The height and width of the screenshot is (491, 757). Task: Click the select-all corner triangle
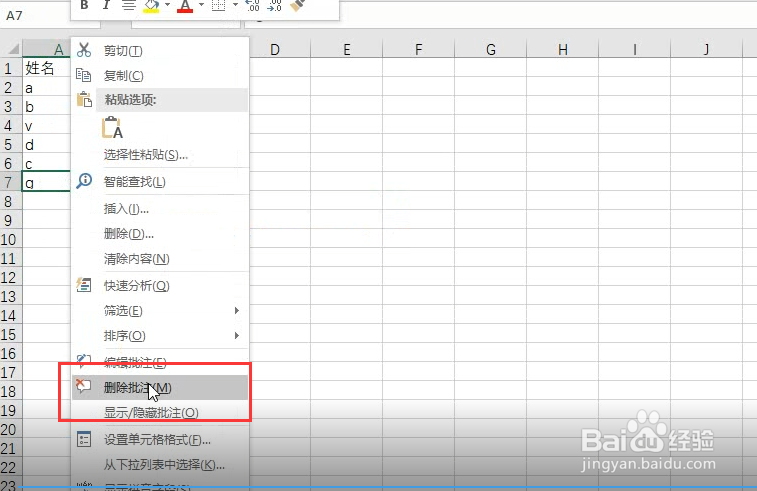click(12, 49)
